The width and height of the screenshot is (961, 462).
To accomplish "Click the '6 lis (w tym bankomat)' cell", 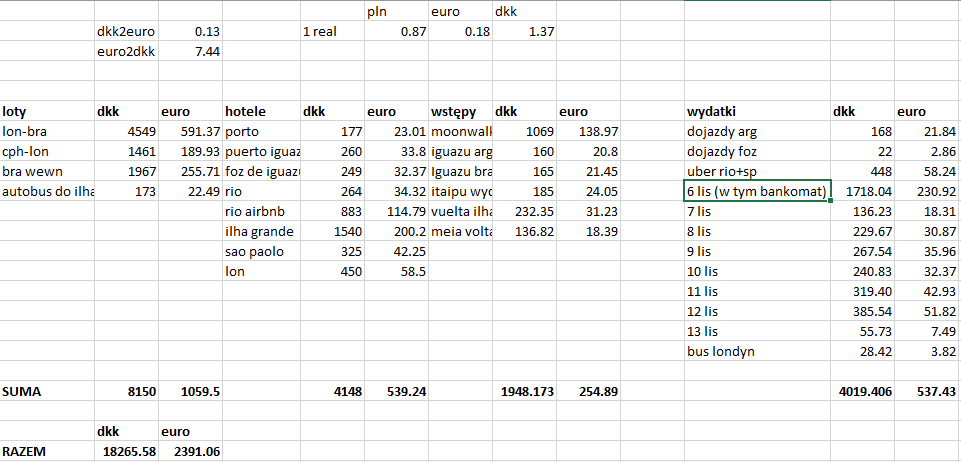I will (x=758, y=191).
